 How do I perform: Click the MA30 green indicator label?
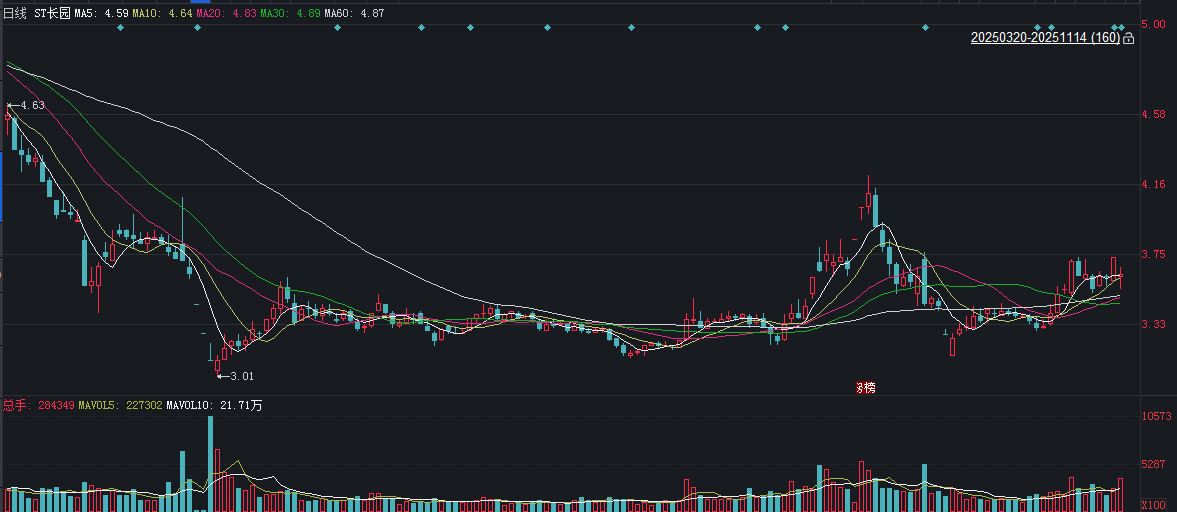[x=289, y=13]
